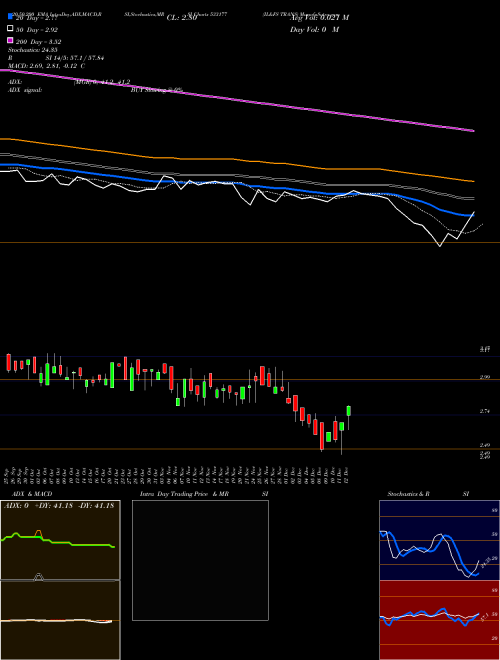Click the 'SI 14/5: 57.1 / 57.84' reading
The width and height of the screenshot is (500, 660).
click(75, 58)
